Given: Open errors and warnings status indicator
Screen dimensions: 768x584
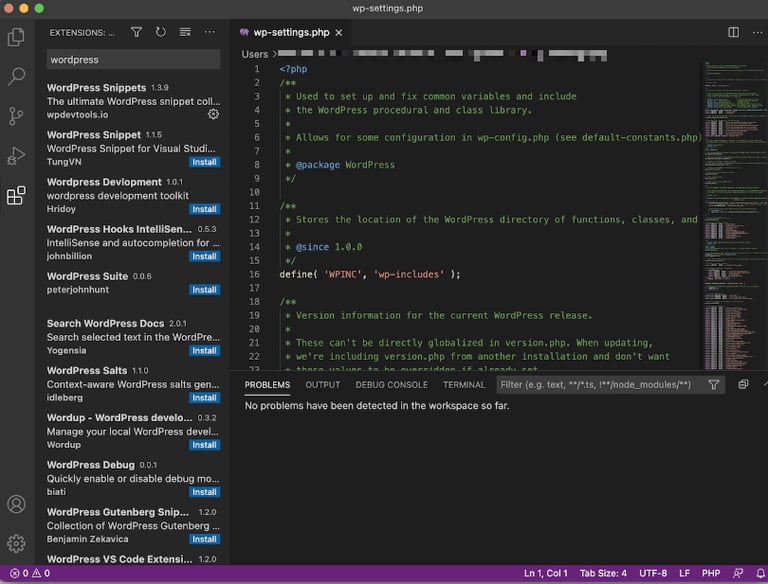Looking at the screenshot, I should 30,573.
